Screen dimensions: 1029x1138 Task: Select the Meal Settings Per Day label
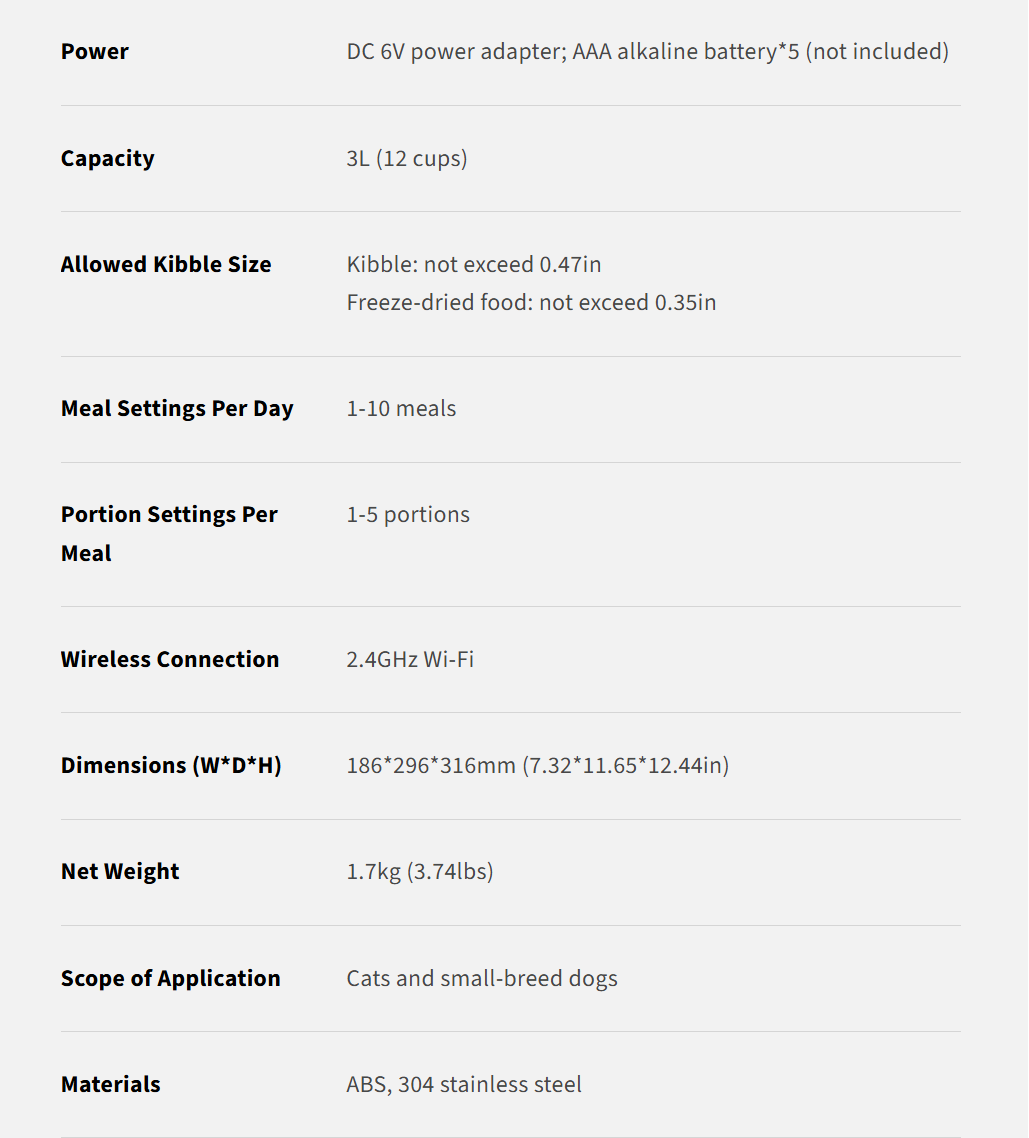click(x=177, y=409)
